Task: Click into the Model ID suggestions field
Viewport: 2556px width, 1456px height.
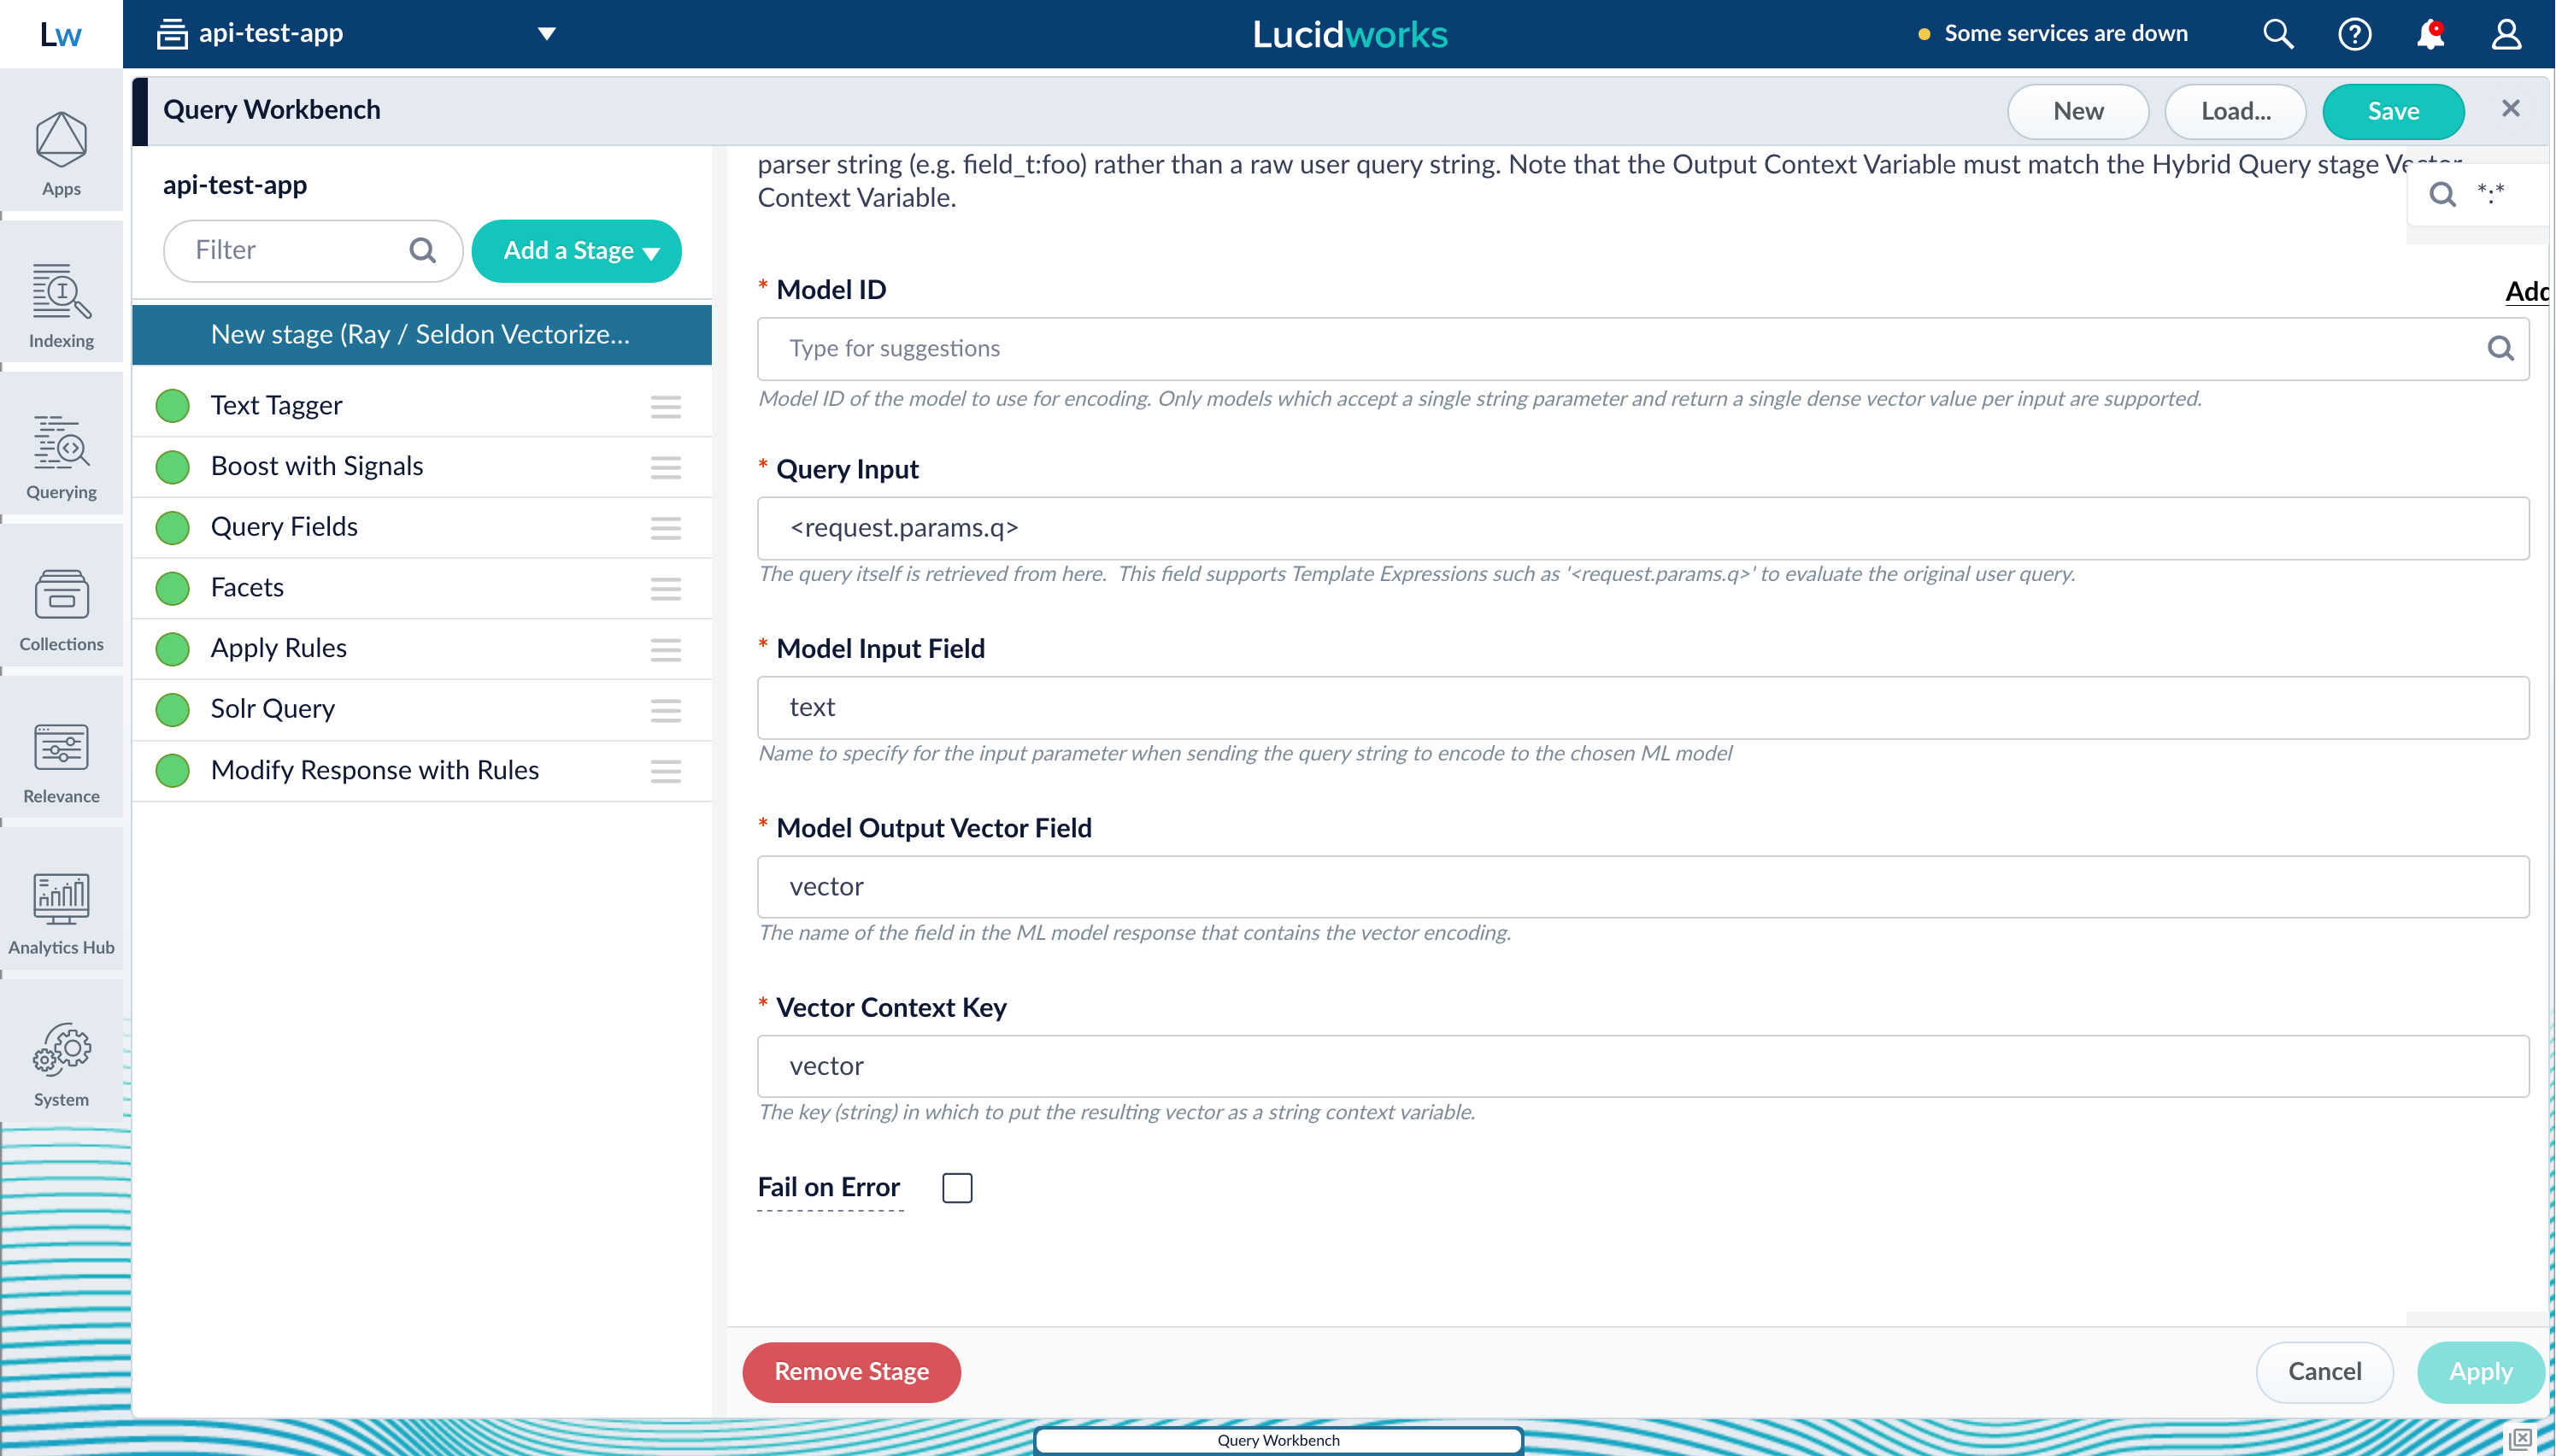Action: pos(1643,348)
